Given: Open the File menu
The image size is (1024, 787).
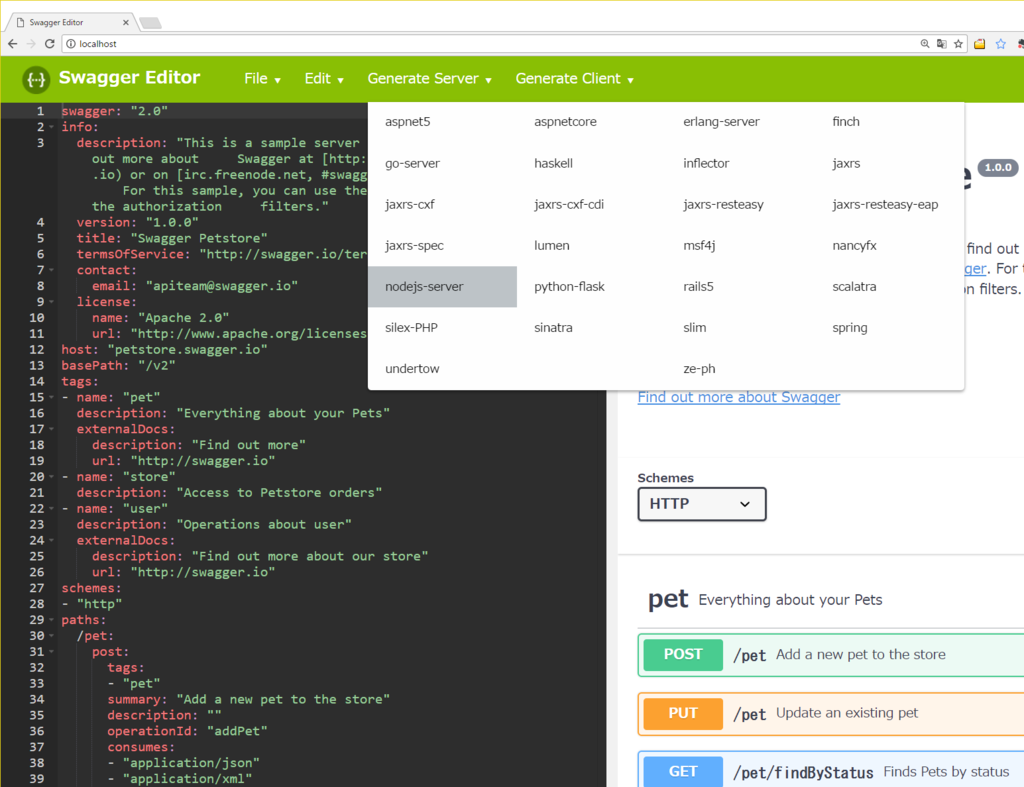Looking at the screenshot, I should click(x=262, y=79).
